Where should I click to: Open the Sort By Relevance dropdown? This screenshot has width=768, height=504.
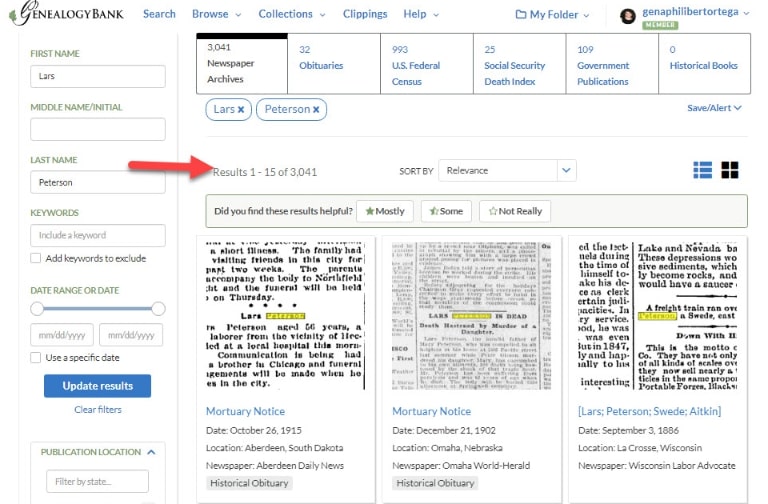click(x=507, y=170)
